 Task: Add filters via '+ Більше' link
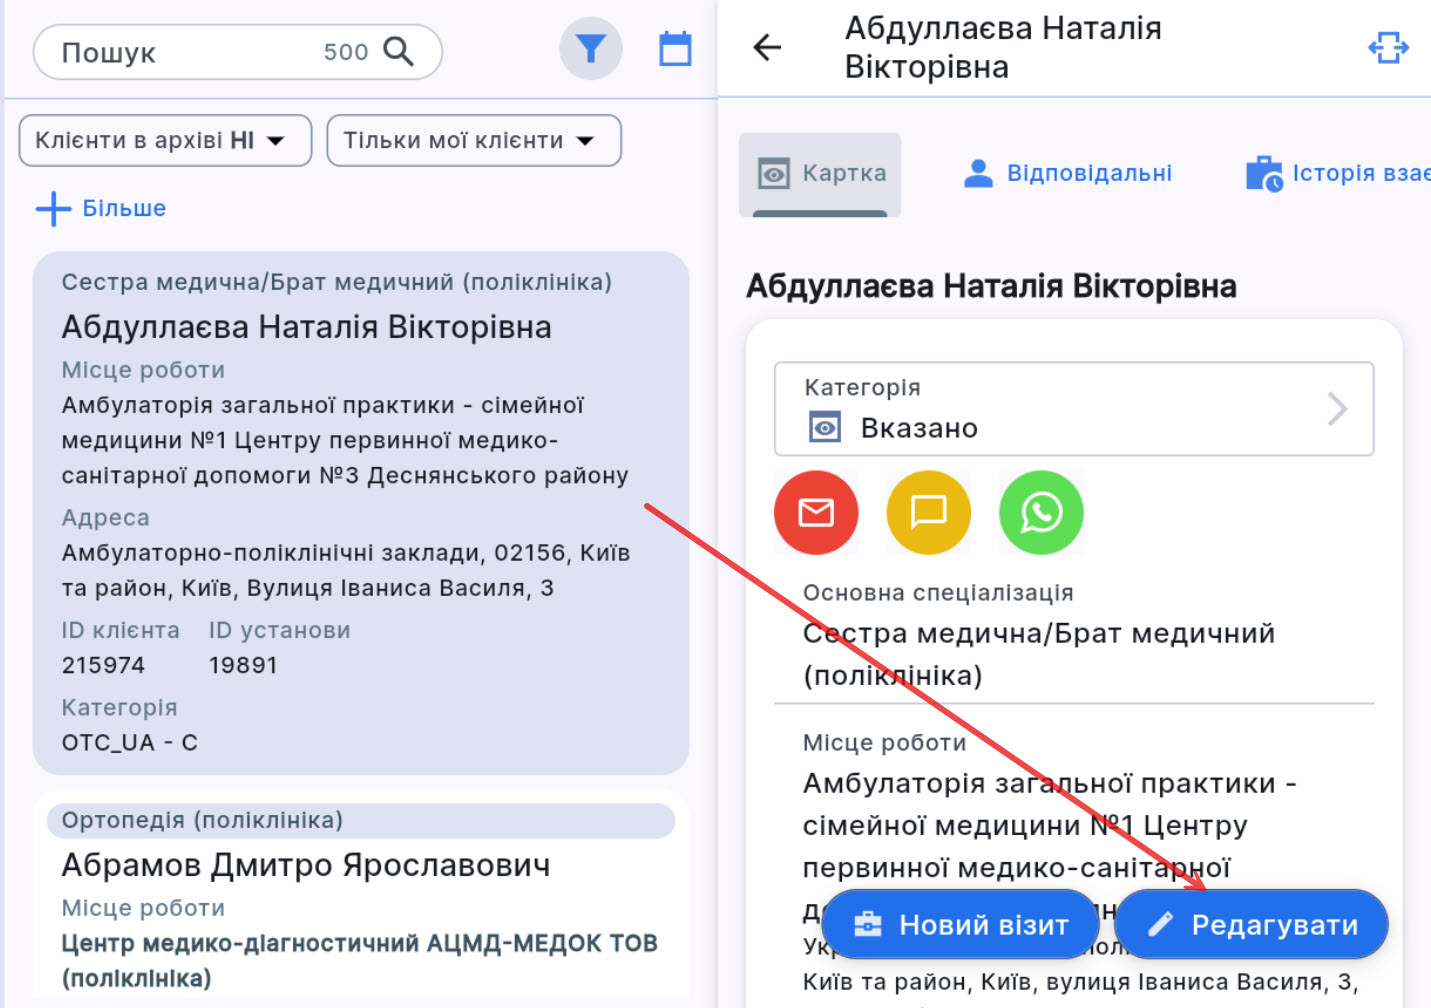pos(100,208)
